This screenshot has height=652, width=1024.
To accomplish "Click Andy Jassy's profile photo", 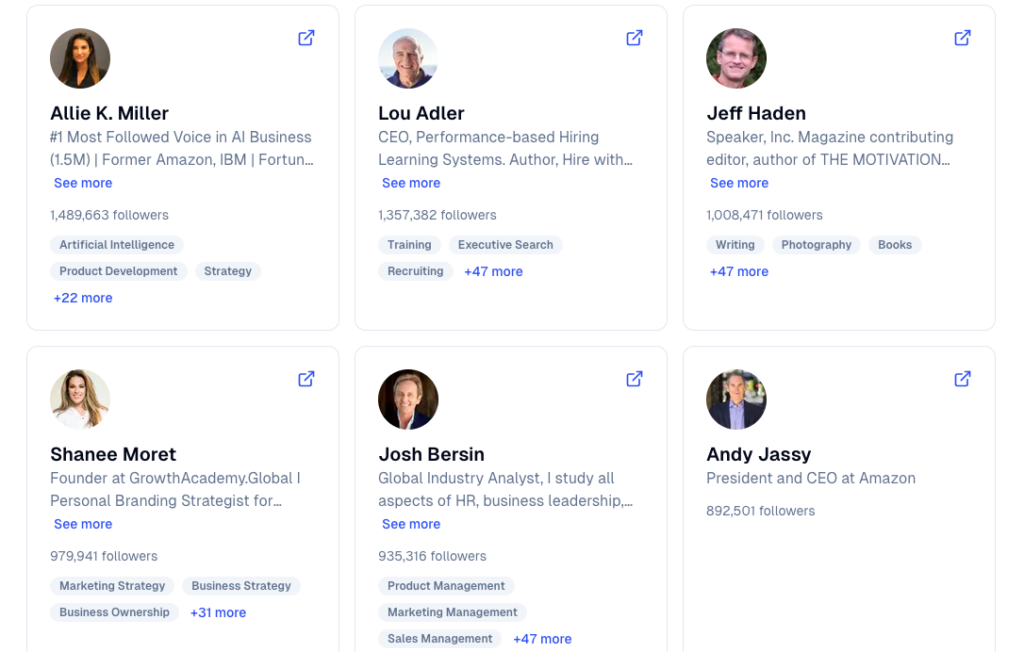I will click(x=736, y=399).
